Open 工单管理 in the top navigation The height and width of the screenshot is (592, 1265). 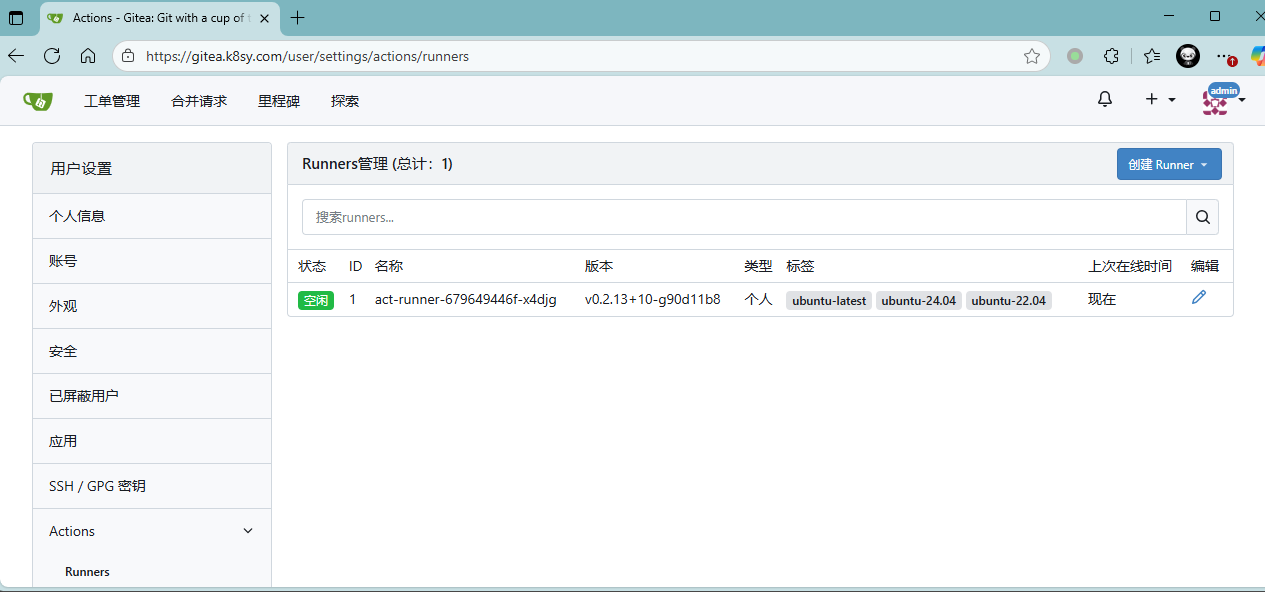click(112, 101)
